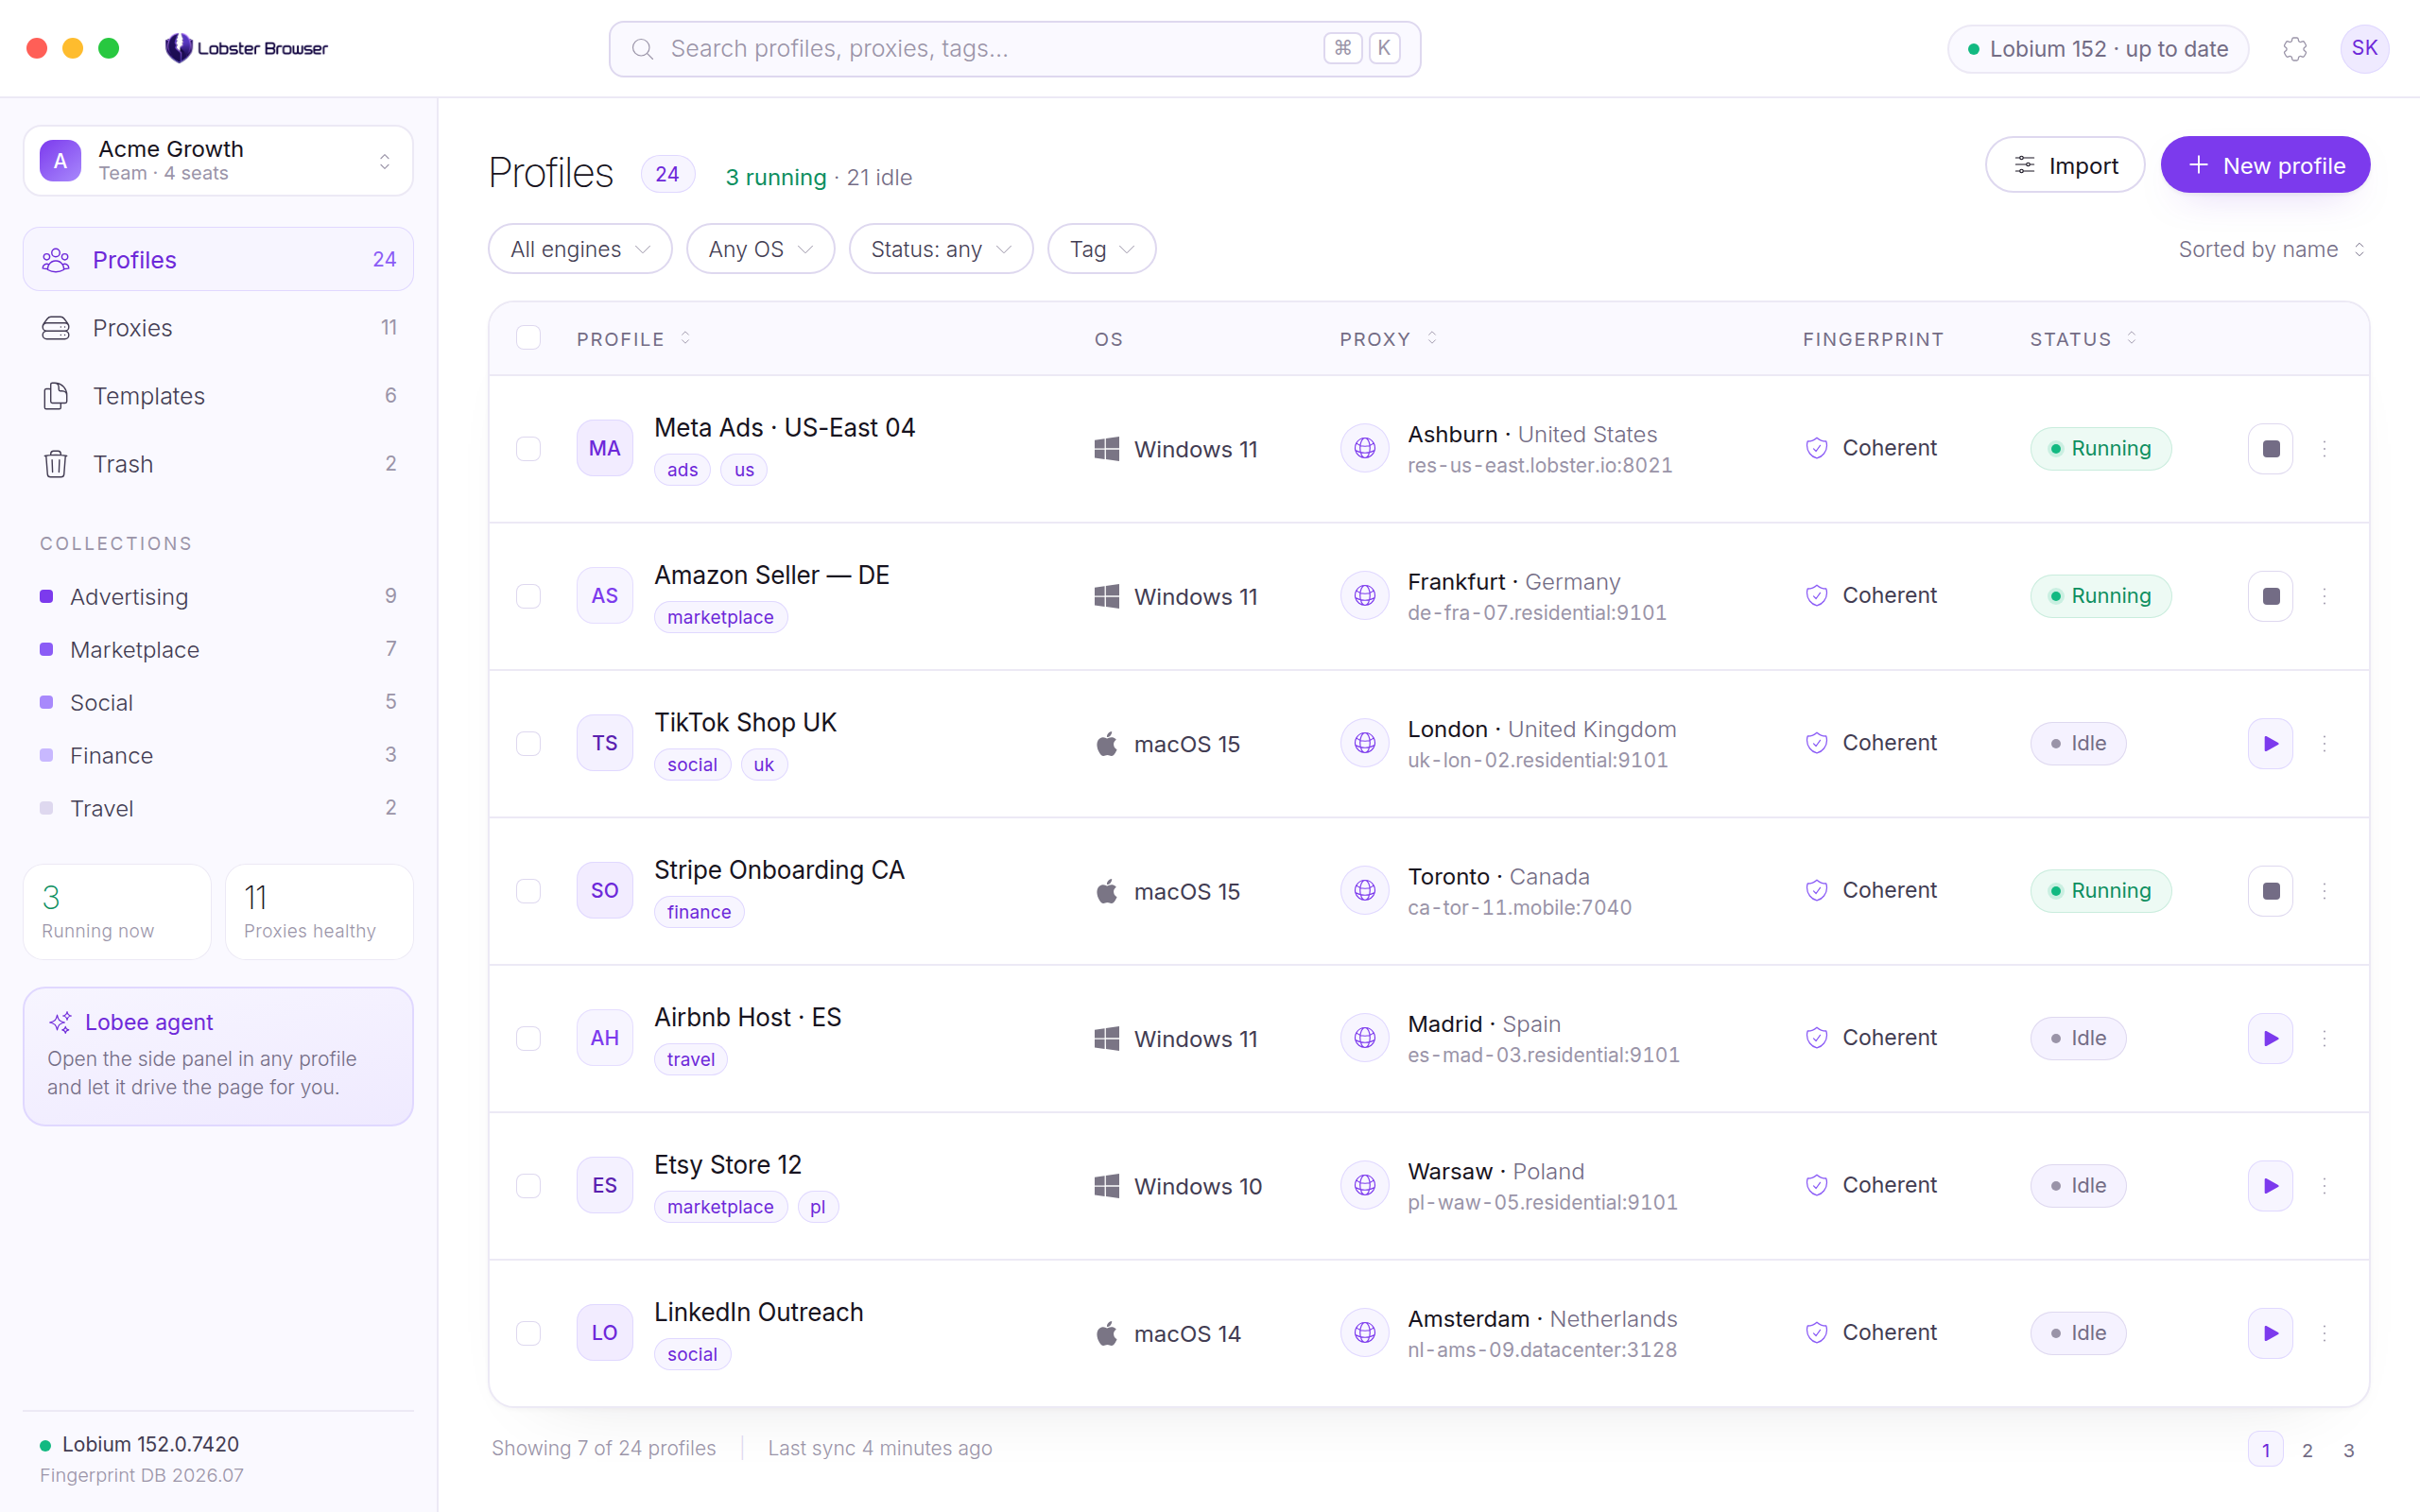Go to the Proxies section
This screenshot has width=2420, height=1512.
pos(218,328)
